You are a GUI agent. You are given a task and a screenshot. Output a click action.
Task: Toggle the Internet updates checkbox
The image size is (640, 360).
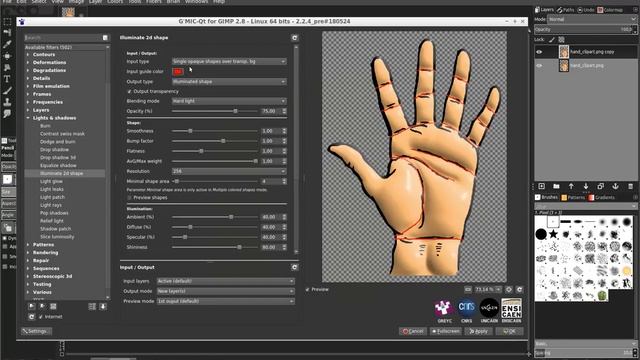40,317
